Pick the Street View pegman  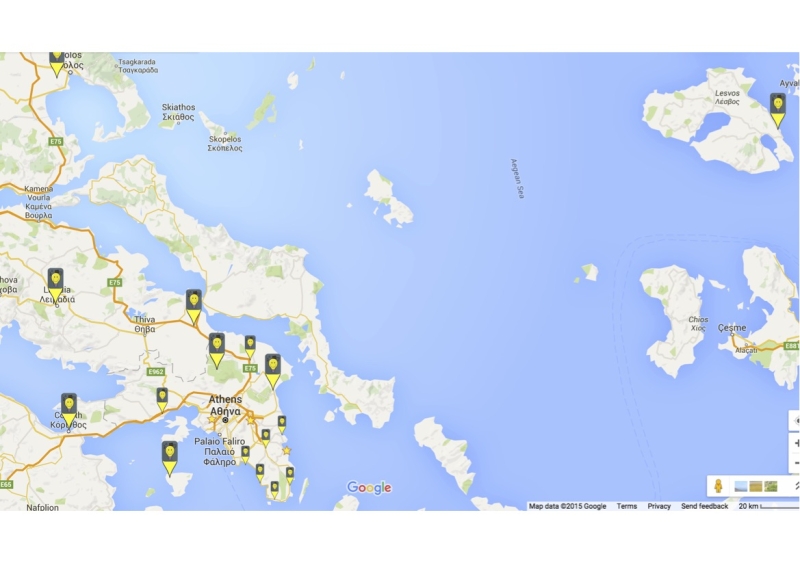click(718, 485)
